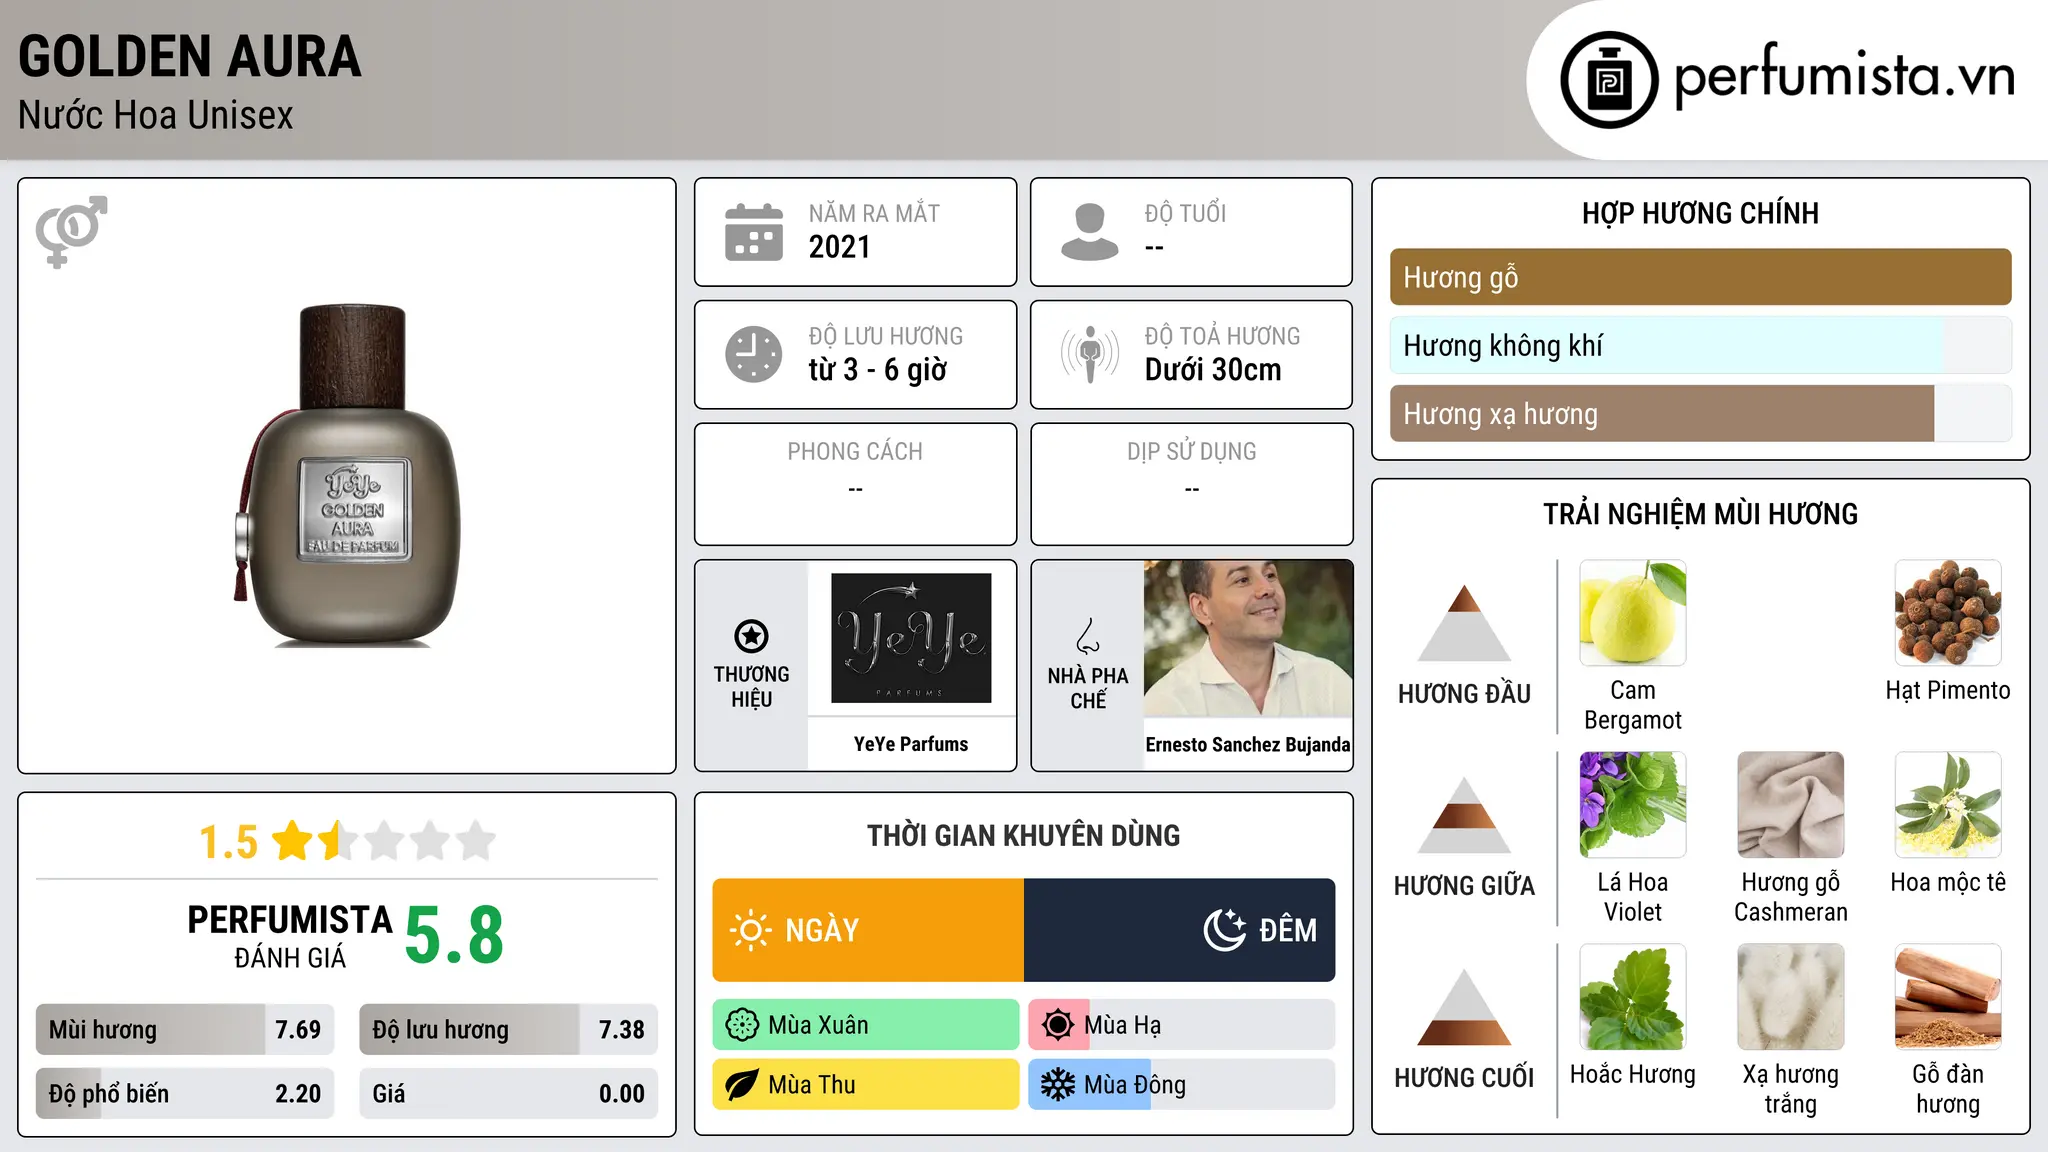
Task: Click the DỊP SỬ DỤNG heading
Action: [1192, 452]
